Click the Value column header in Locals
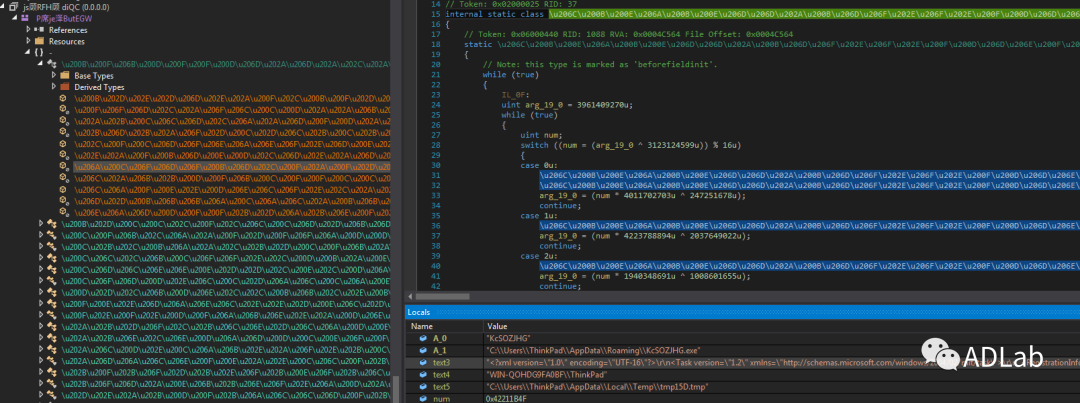 497,326
